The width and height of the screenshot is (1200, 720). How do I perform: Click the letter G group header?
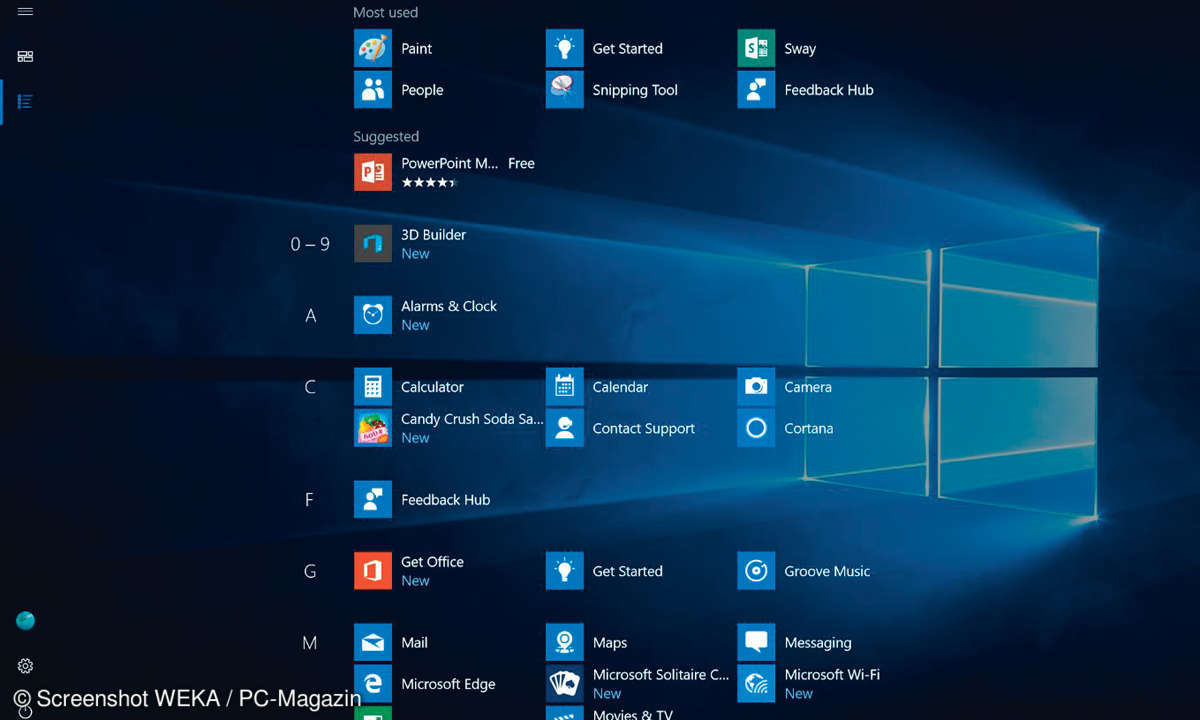pyautogui.click(x=310, y=572)
